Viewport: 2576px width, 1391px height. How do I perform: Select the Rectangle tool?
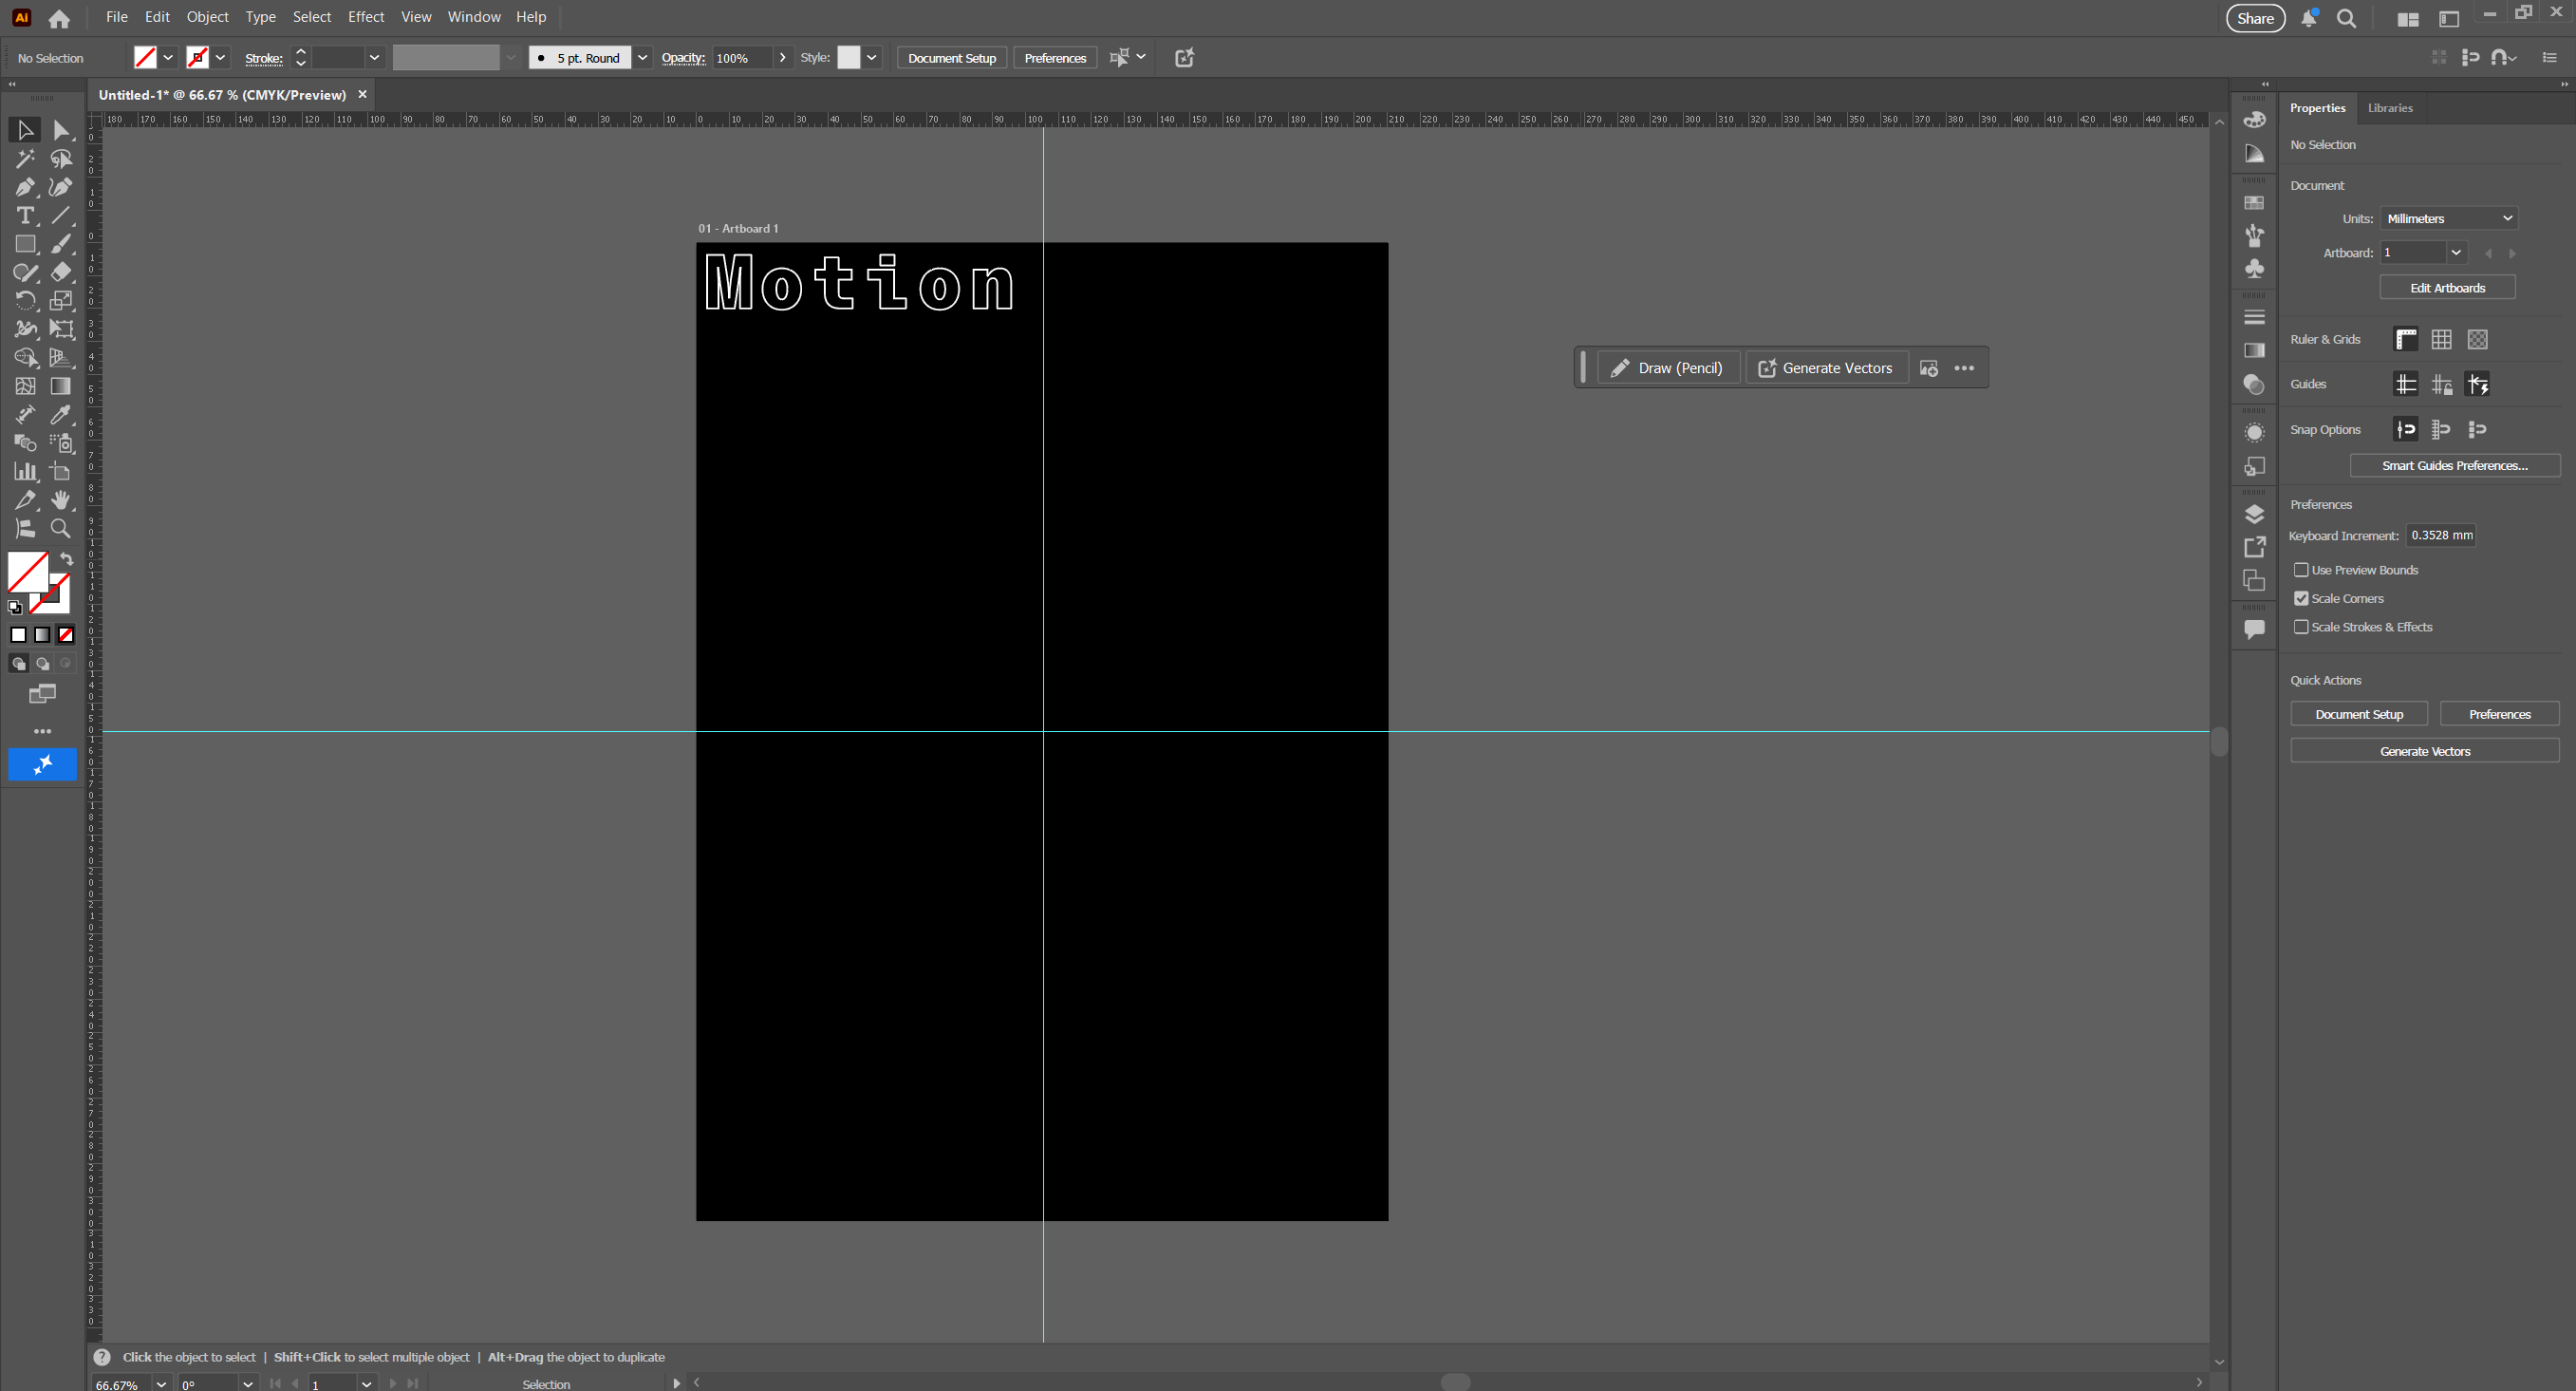pos(25,244)
